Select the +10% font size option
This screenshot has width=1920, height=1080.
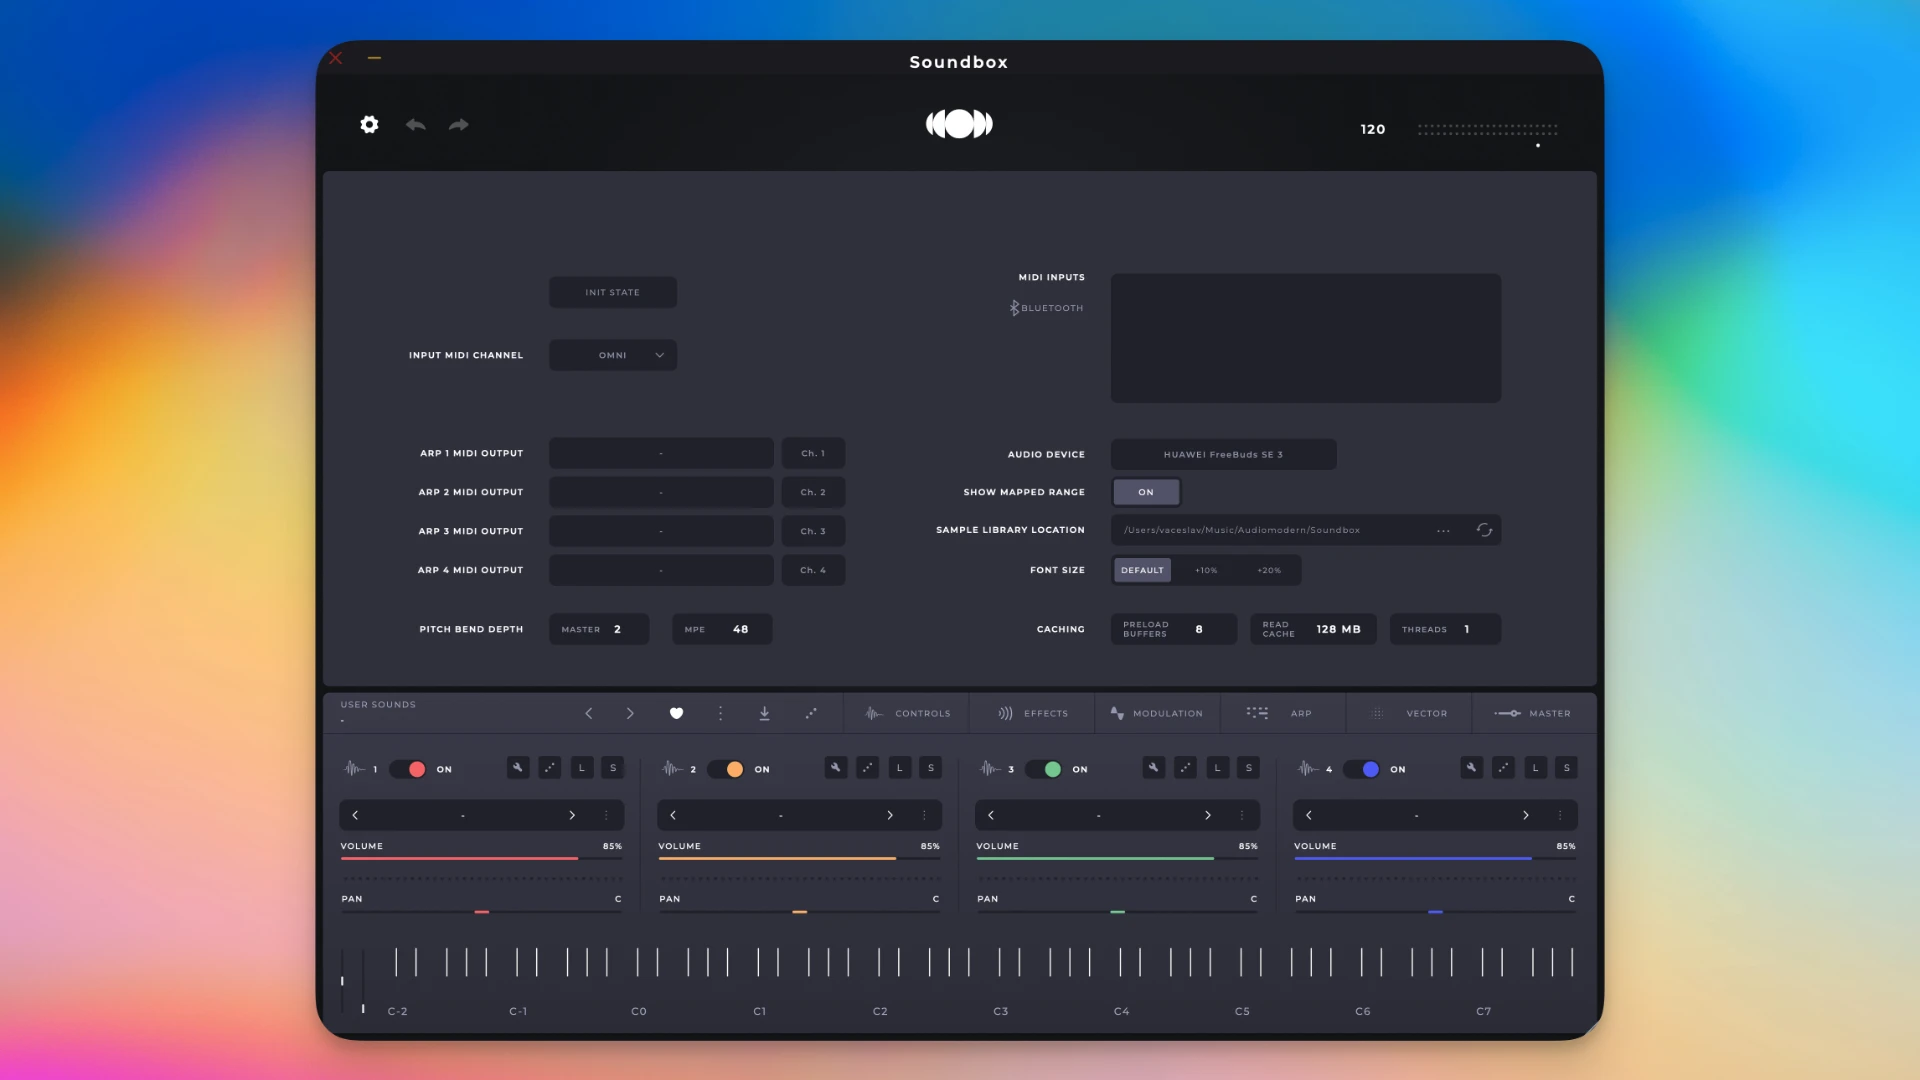pyautogui.click(x=1206, y=570)
